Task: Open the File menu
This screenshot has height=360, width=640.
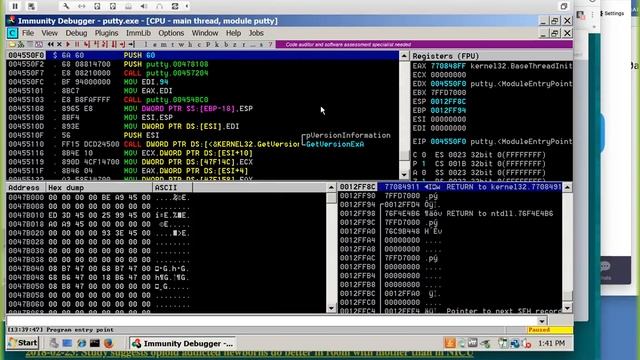Action: point(28,33)
